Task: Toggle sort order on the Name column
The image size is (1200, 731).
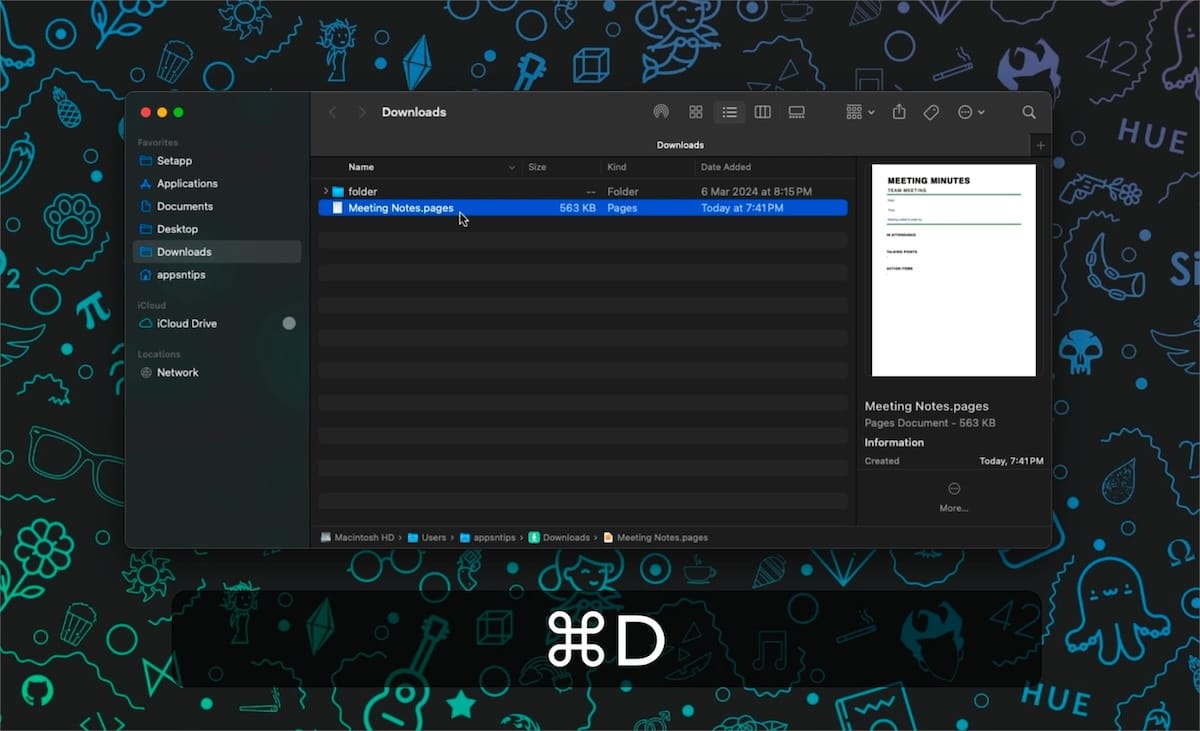Action: [x=361, y=167]
